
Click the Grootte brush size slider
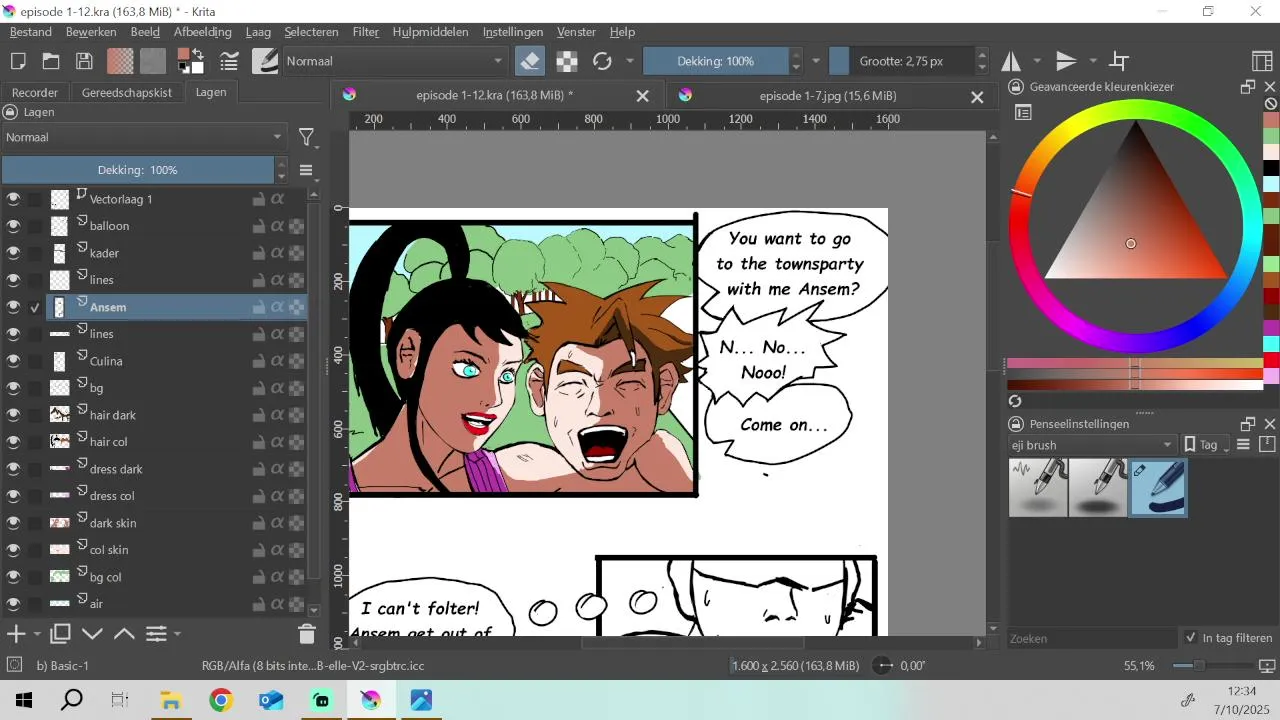tap(902, 61)
